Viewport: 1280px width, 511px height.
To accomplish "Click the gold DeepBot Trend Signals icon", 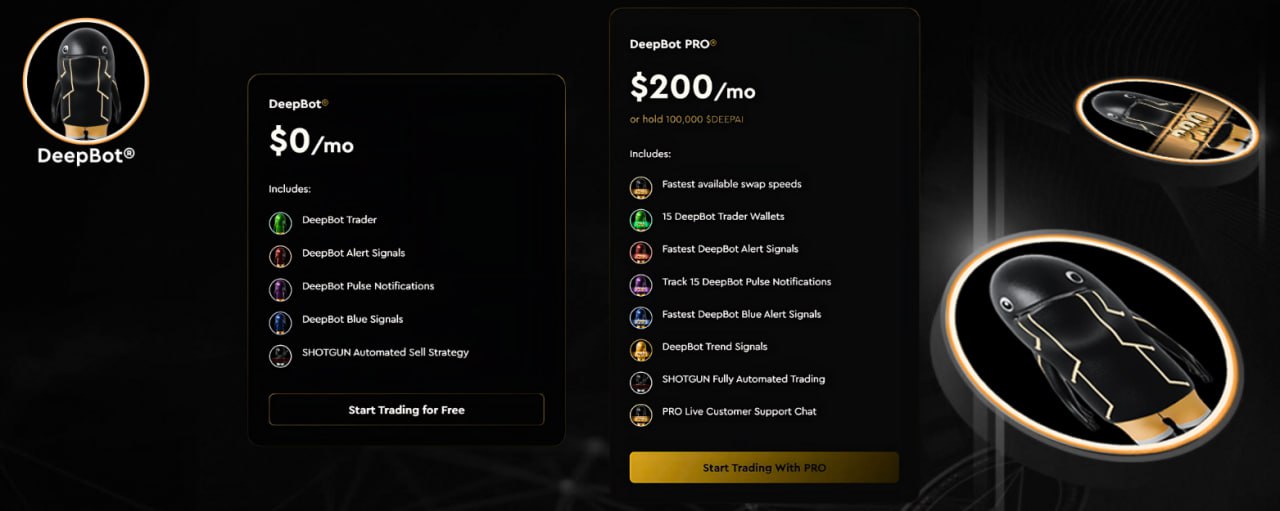I will point(641,350).
